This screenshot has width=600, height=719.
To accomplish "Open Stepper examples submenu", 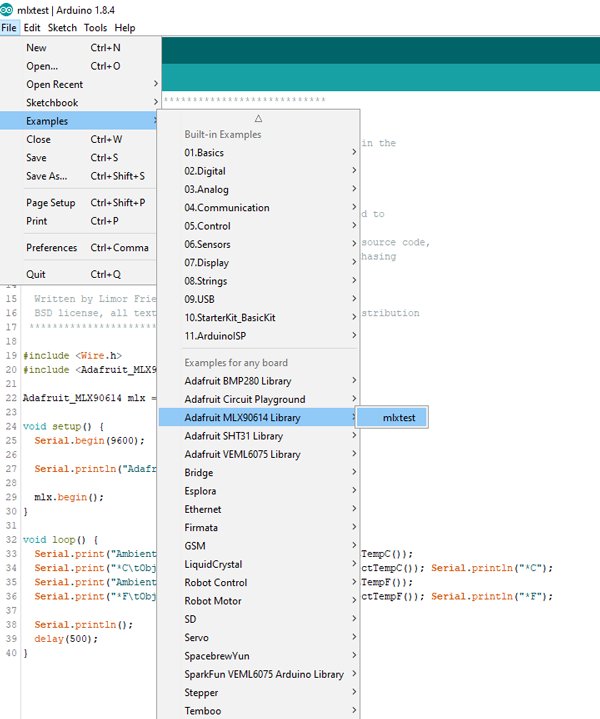I will click(x=259, y=693).
